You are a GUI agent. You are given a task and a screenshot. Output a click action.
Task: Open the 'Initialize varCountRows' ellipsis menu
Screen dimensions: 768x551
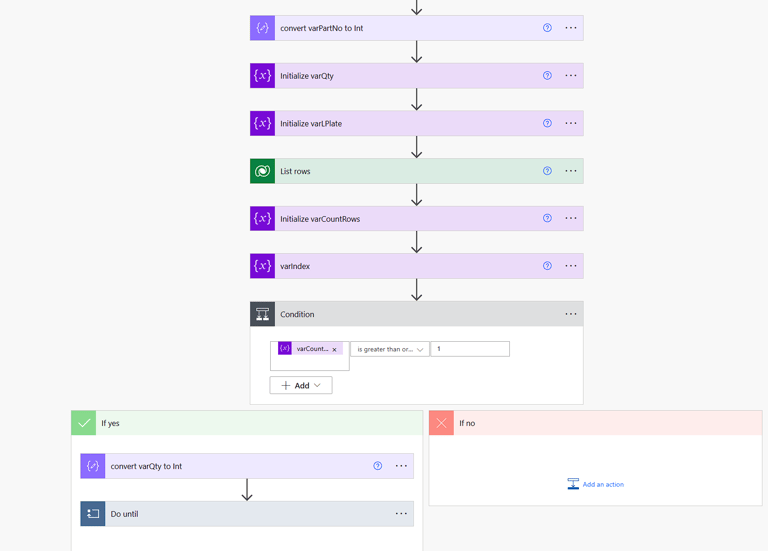click(x=571, y=218)
